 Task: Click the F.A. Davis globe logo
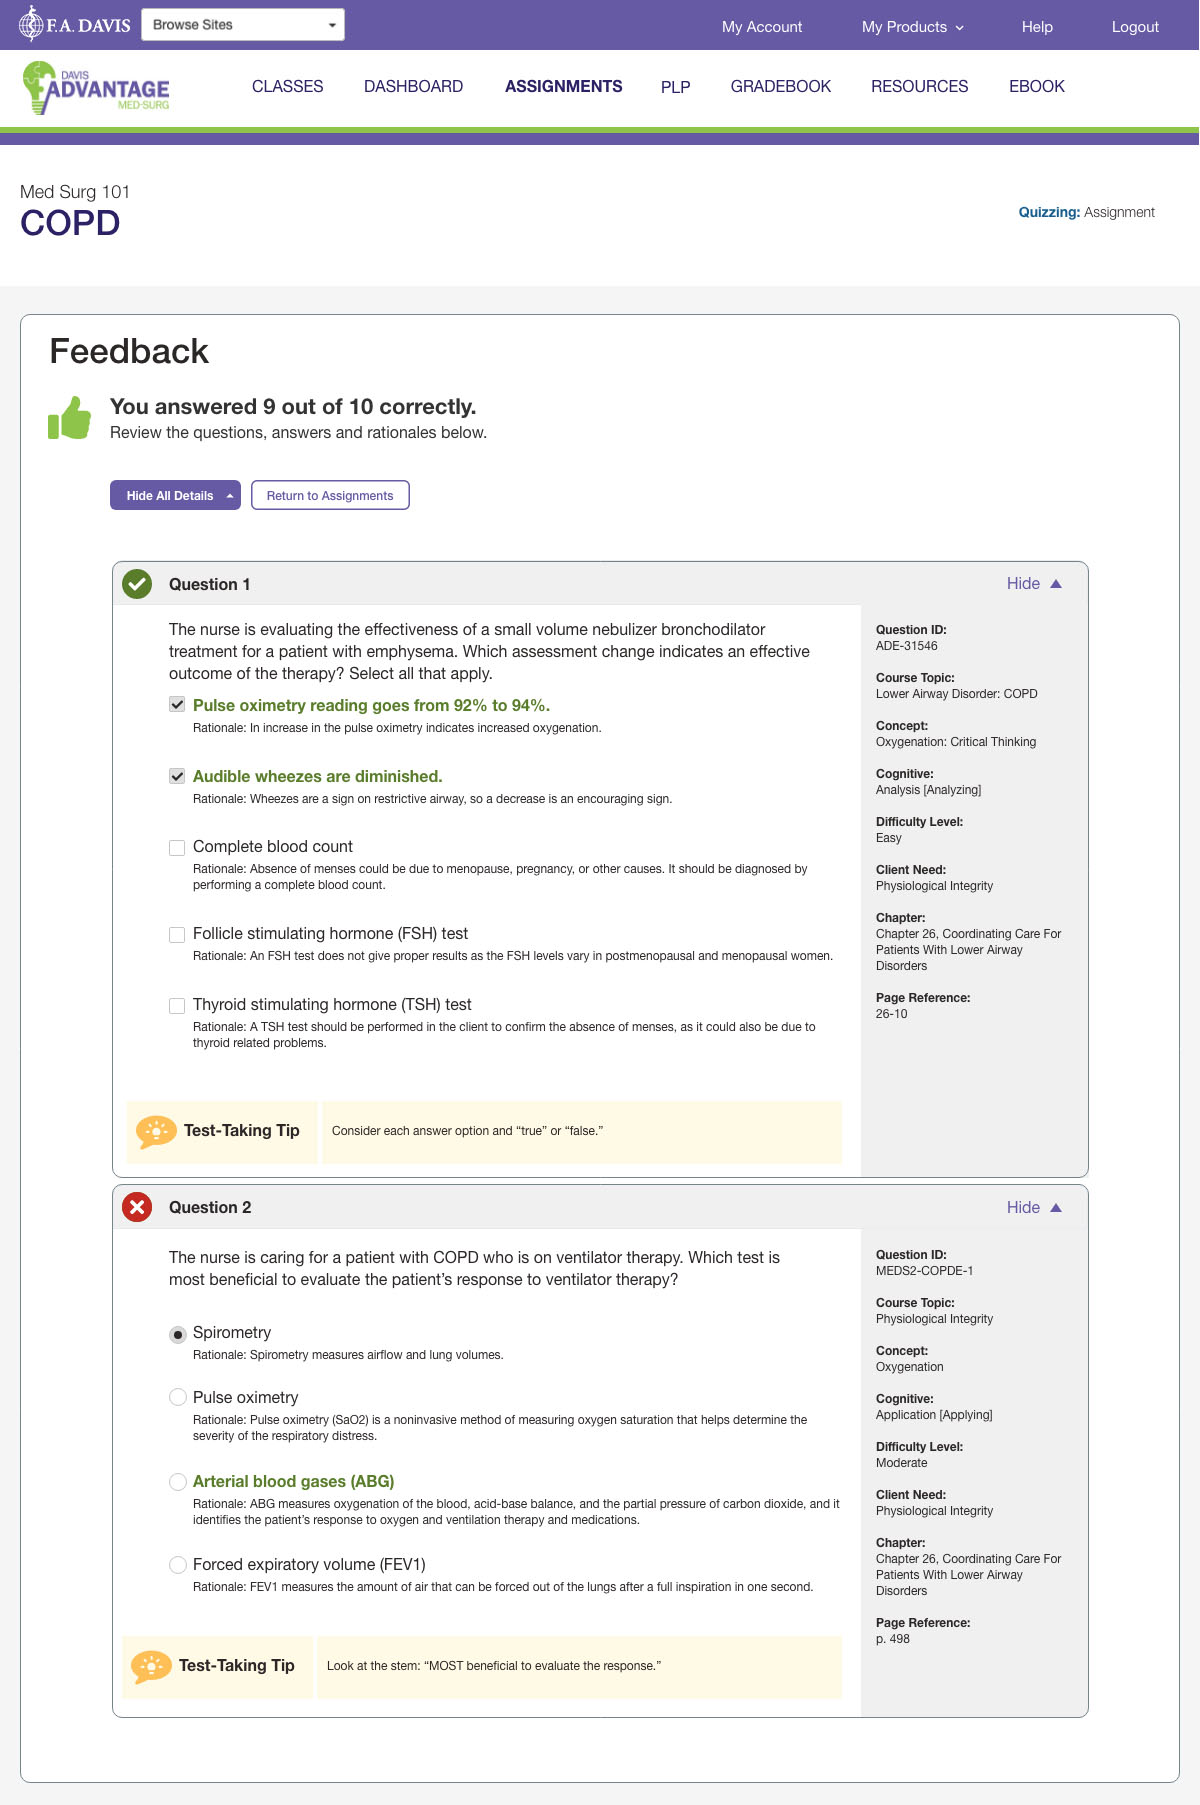tap(75, 24)
